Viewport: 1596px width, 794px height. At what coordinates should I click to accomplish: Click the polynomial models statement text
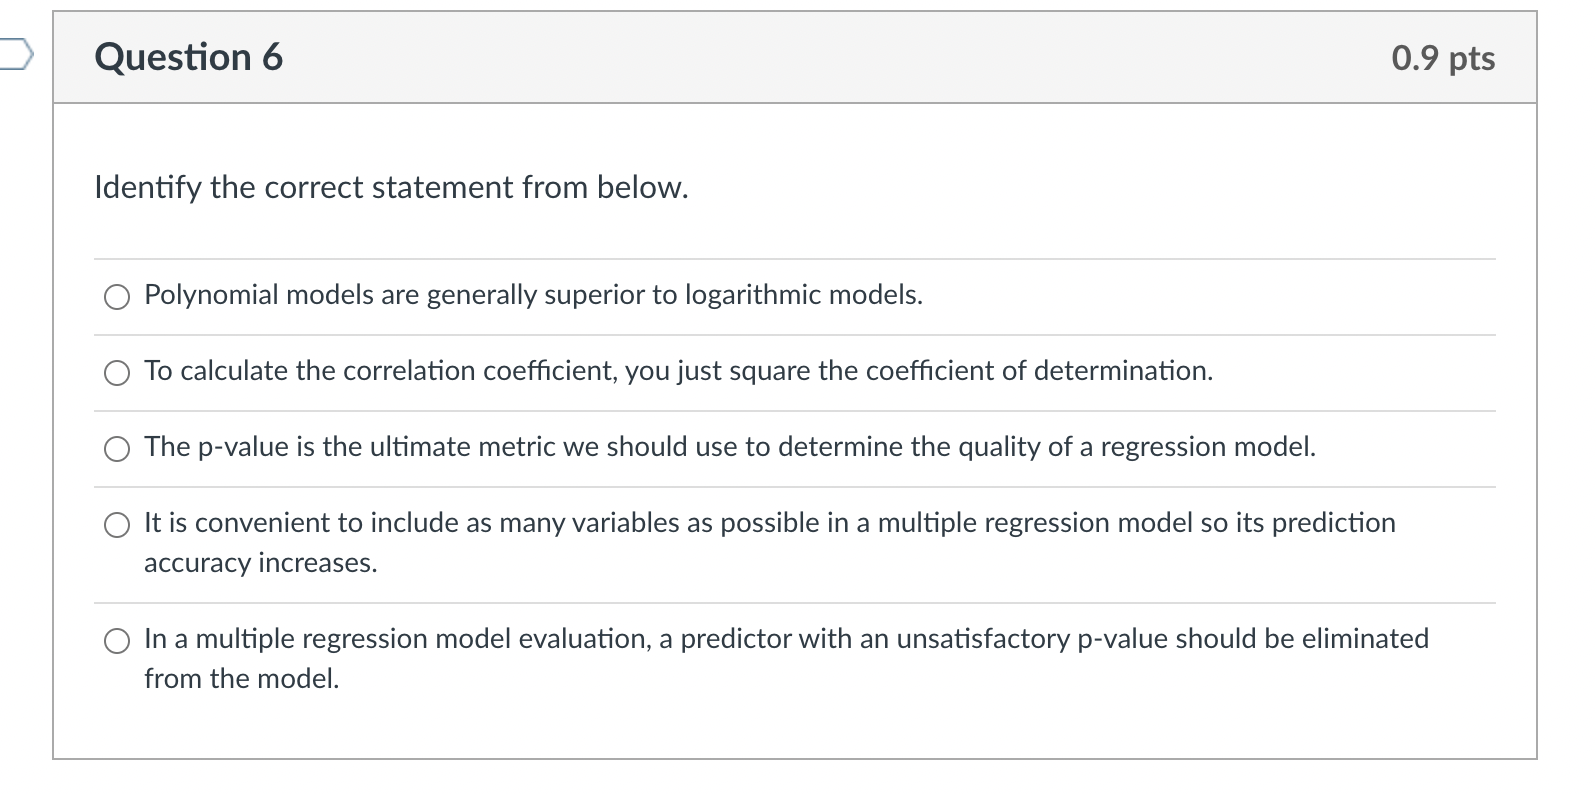(x=532, y=295)
